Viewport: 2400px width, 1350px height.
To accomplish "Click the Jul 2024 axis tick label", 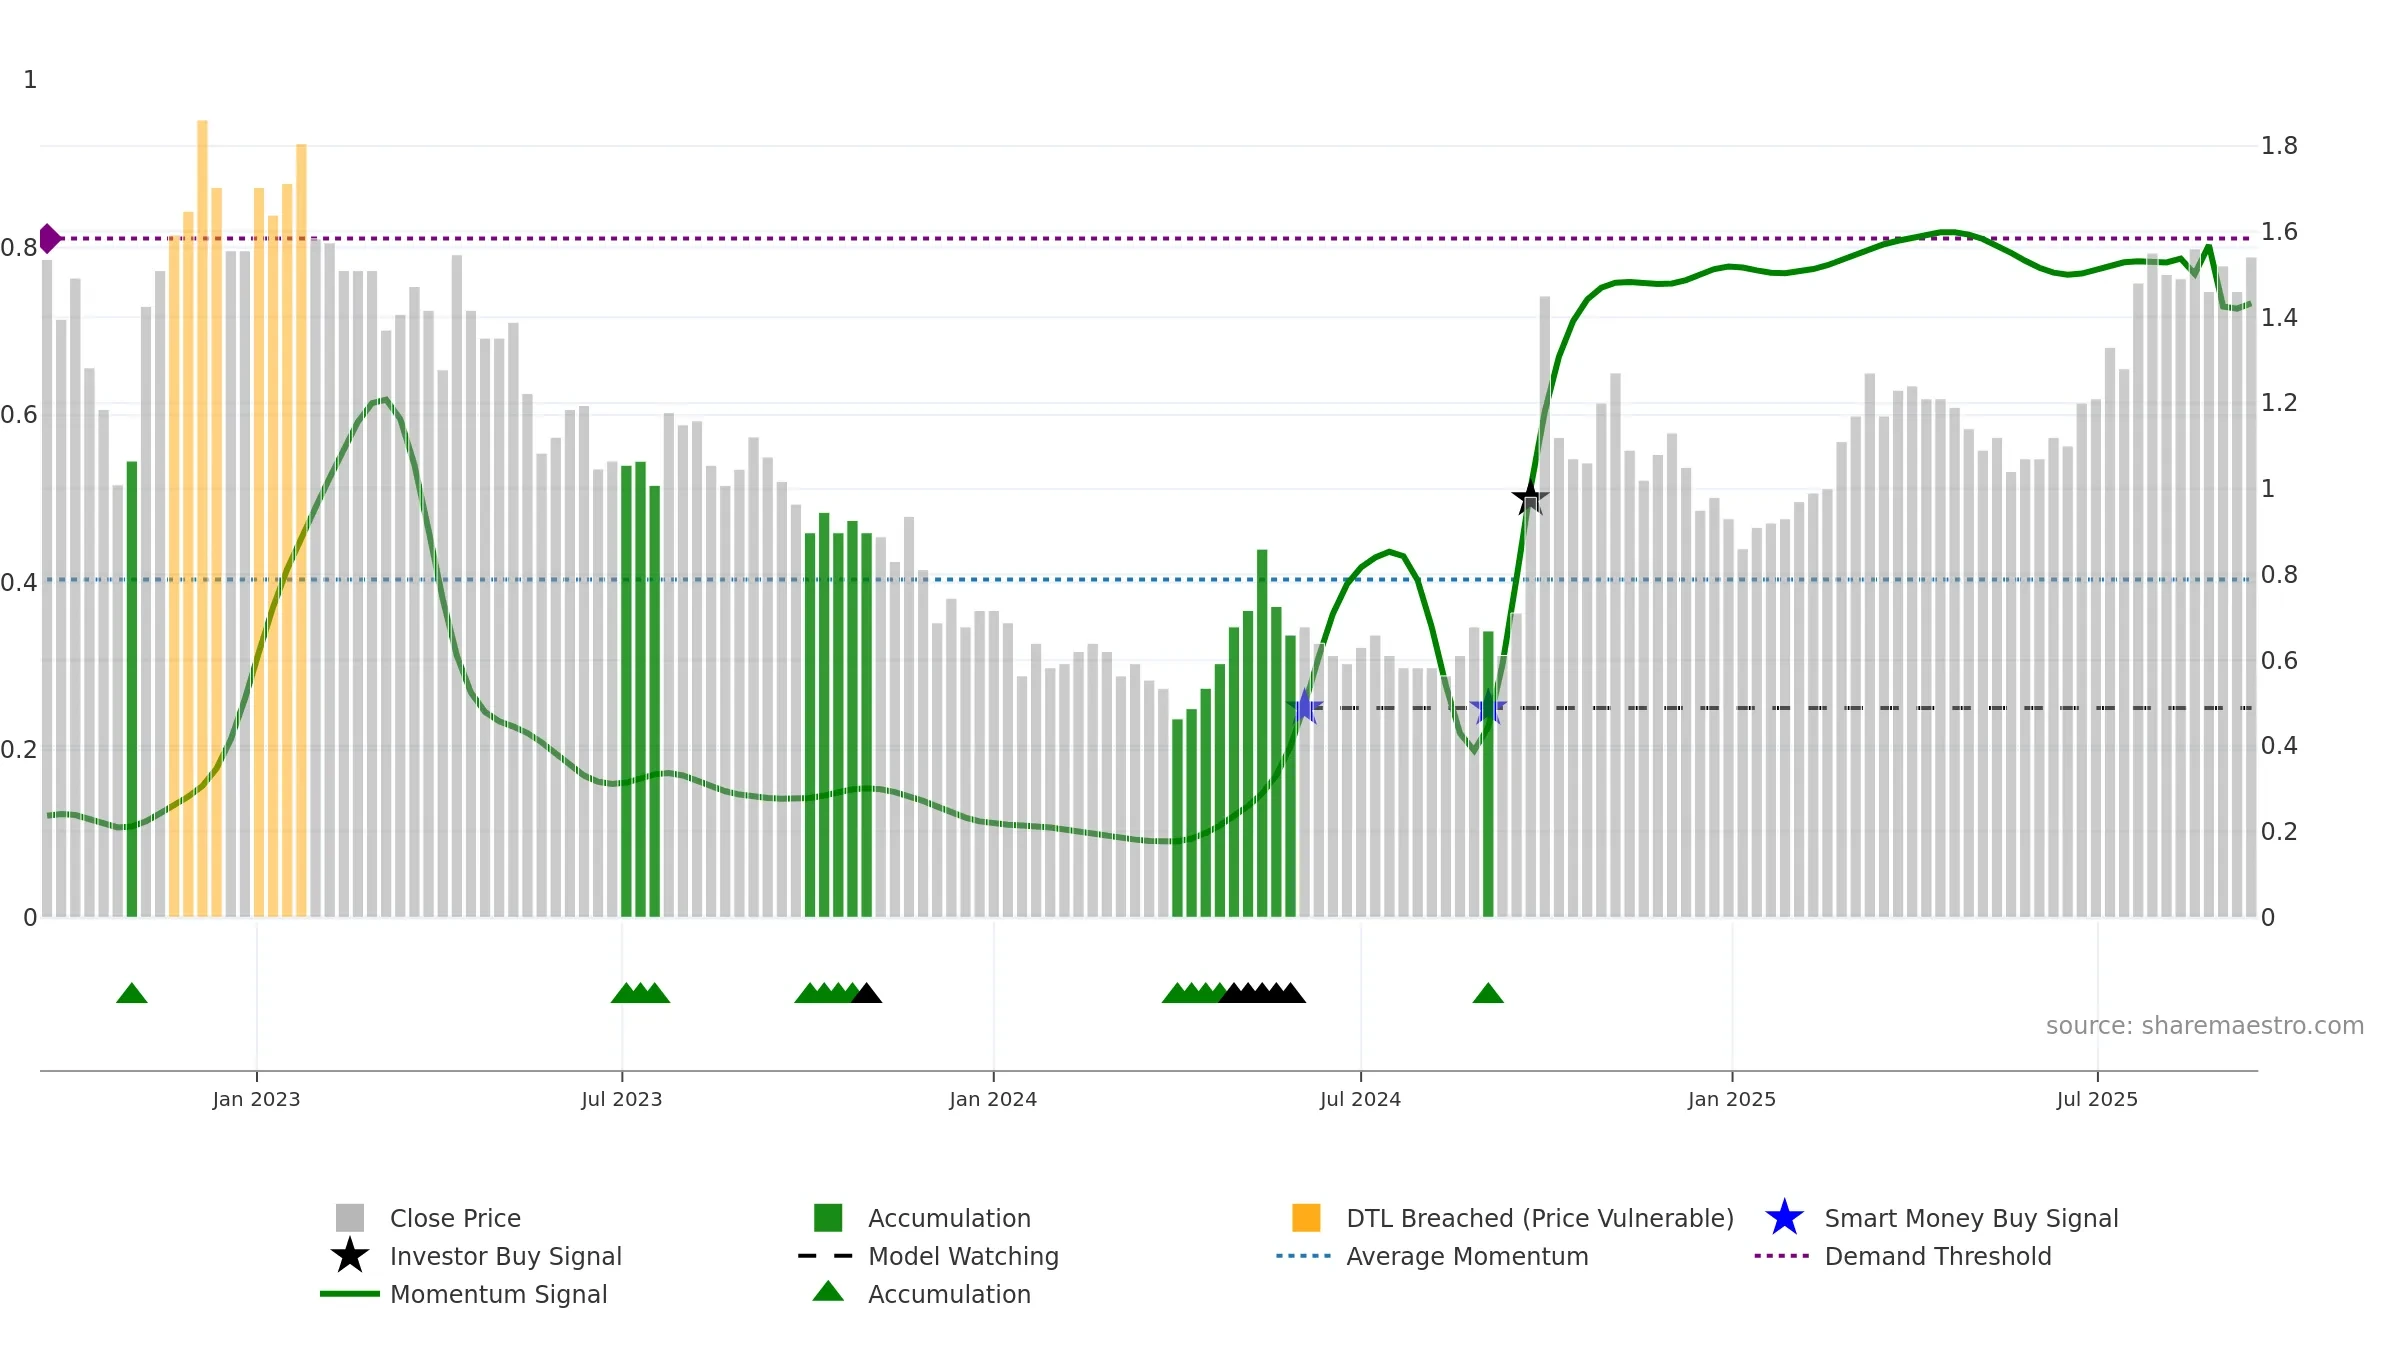I will coord(1360,1100).
